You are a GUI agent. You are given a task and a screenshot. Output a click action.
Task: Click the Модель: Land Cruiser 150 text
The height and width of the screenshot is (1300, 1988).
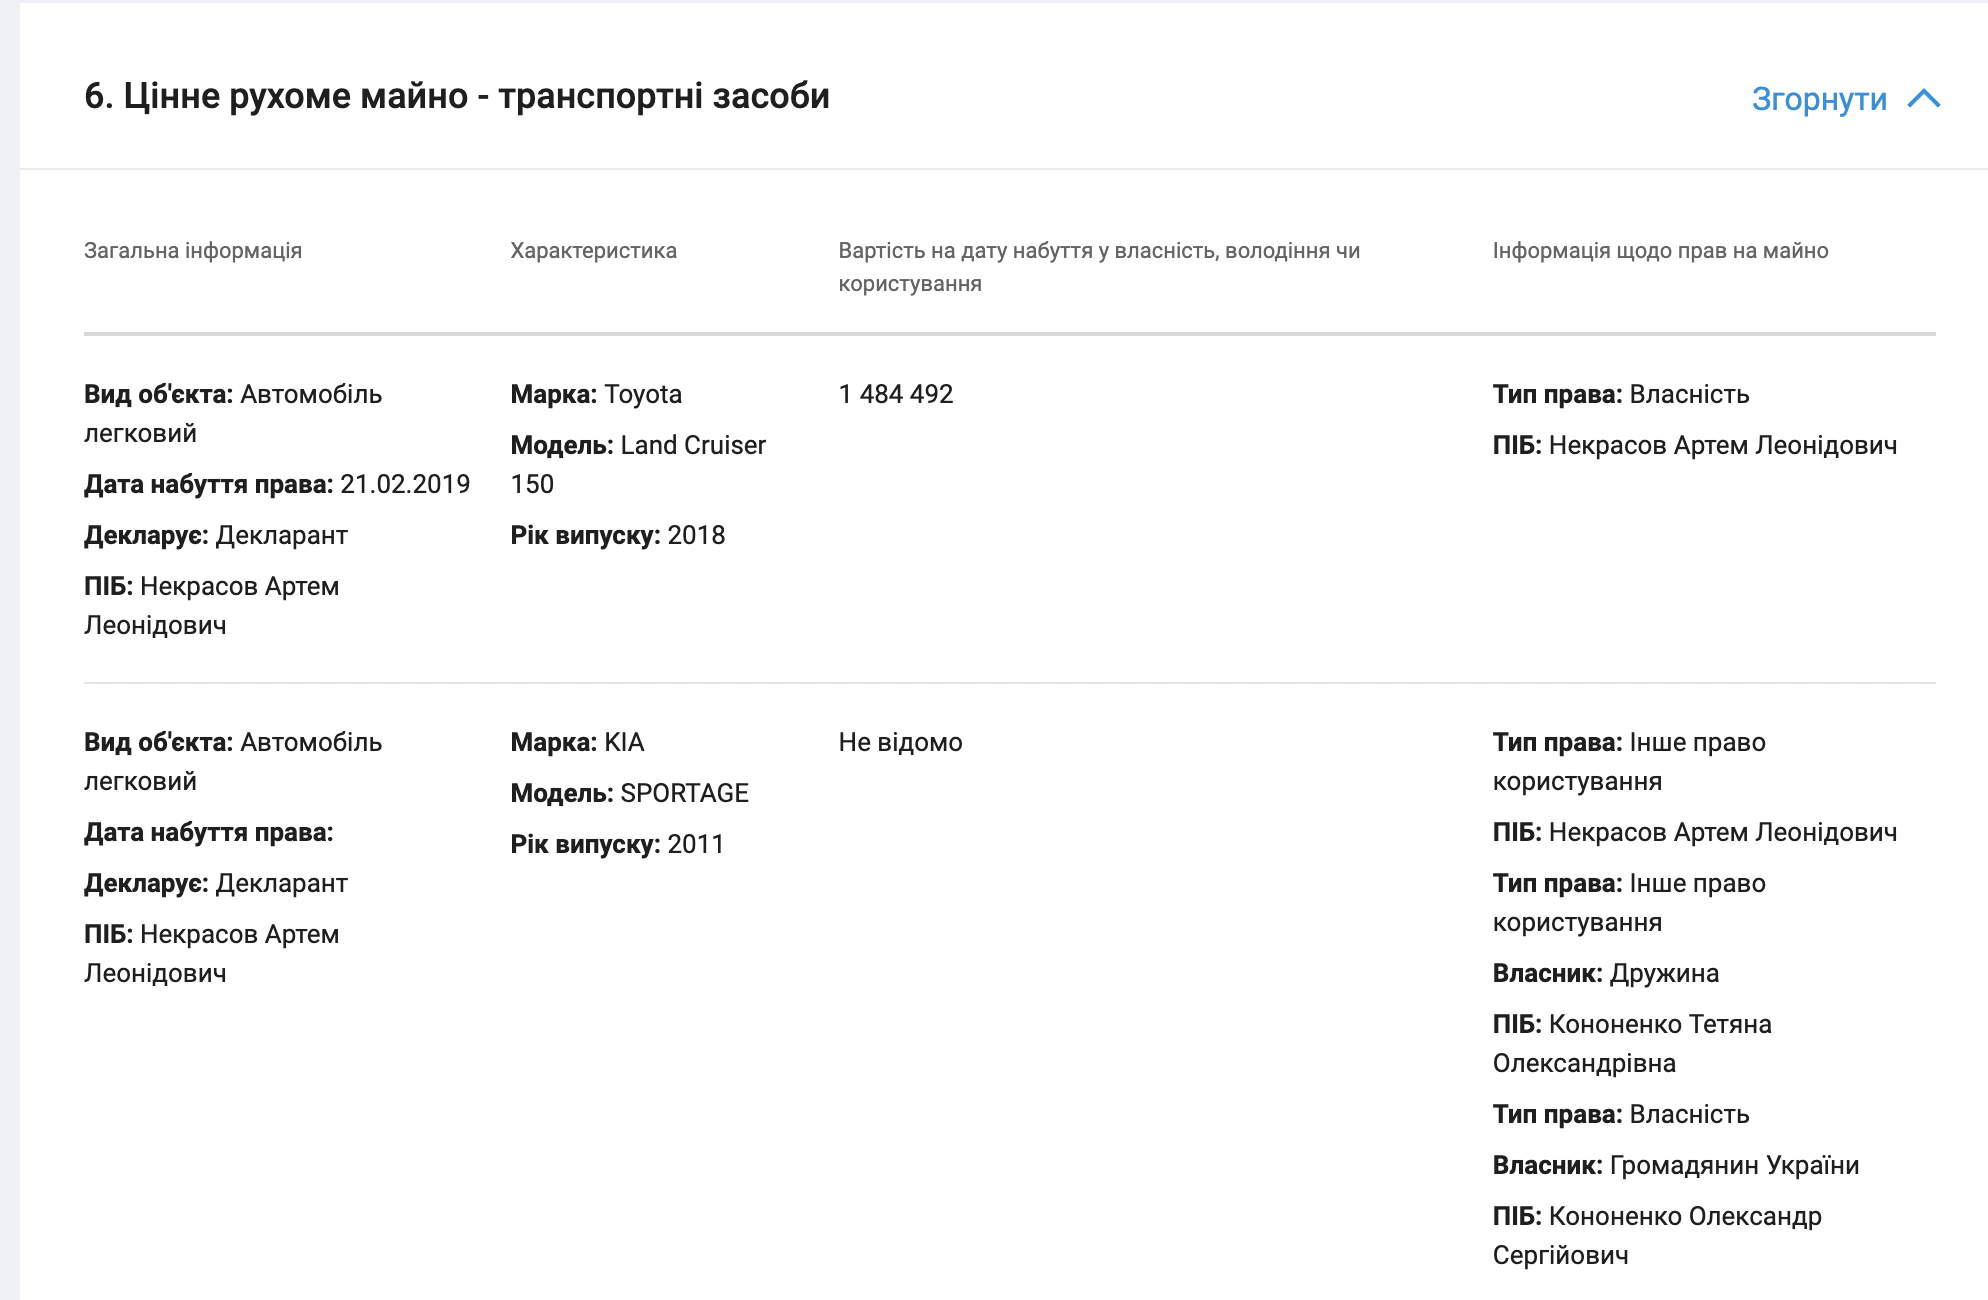[637, 463]
